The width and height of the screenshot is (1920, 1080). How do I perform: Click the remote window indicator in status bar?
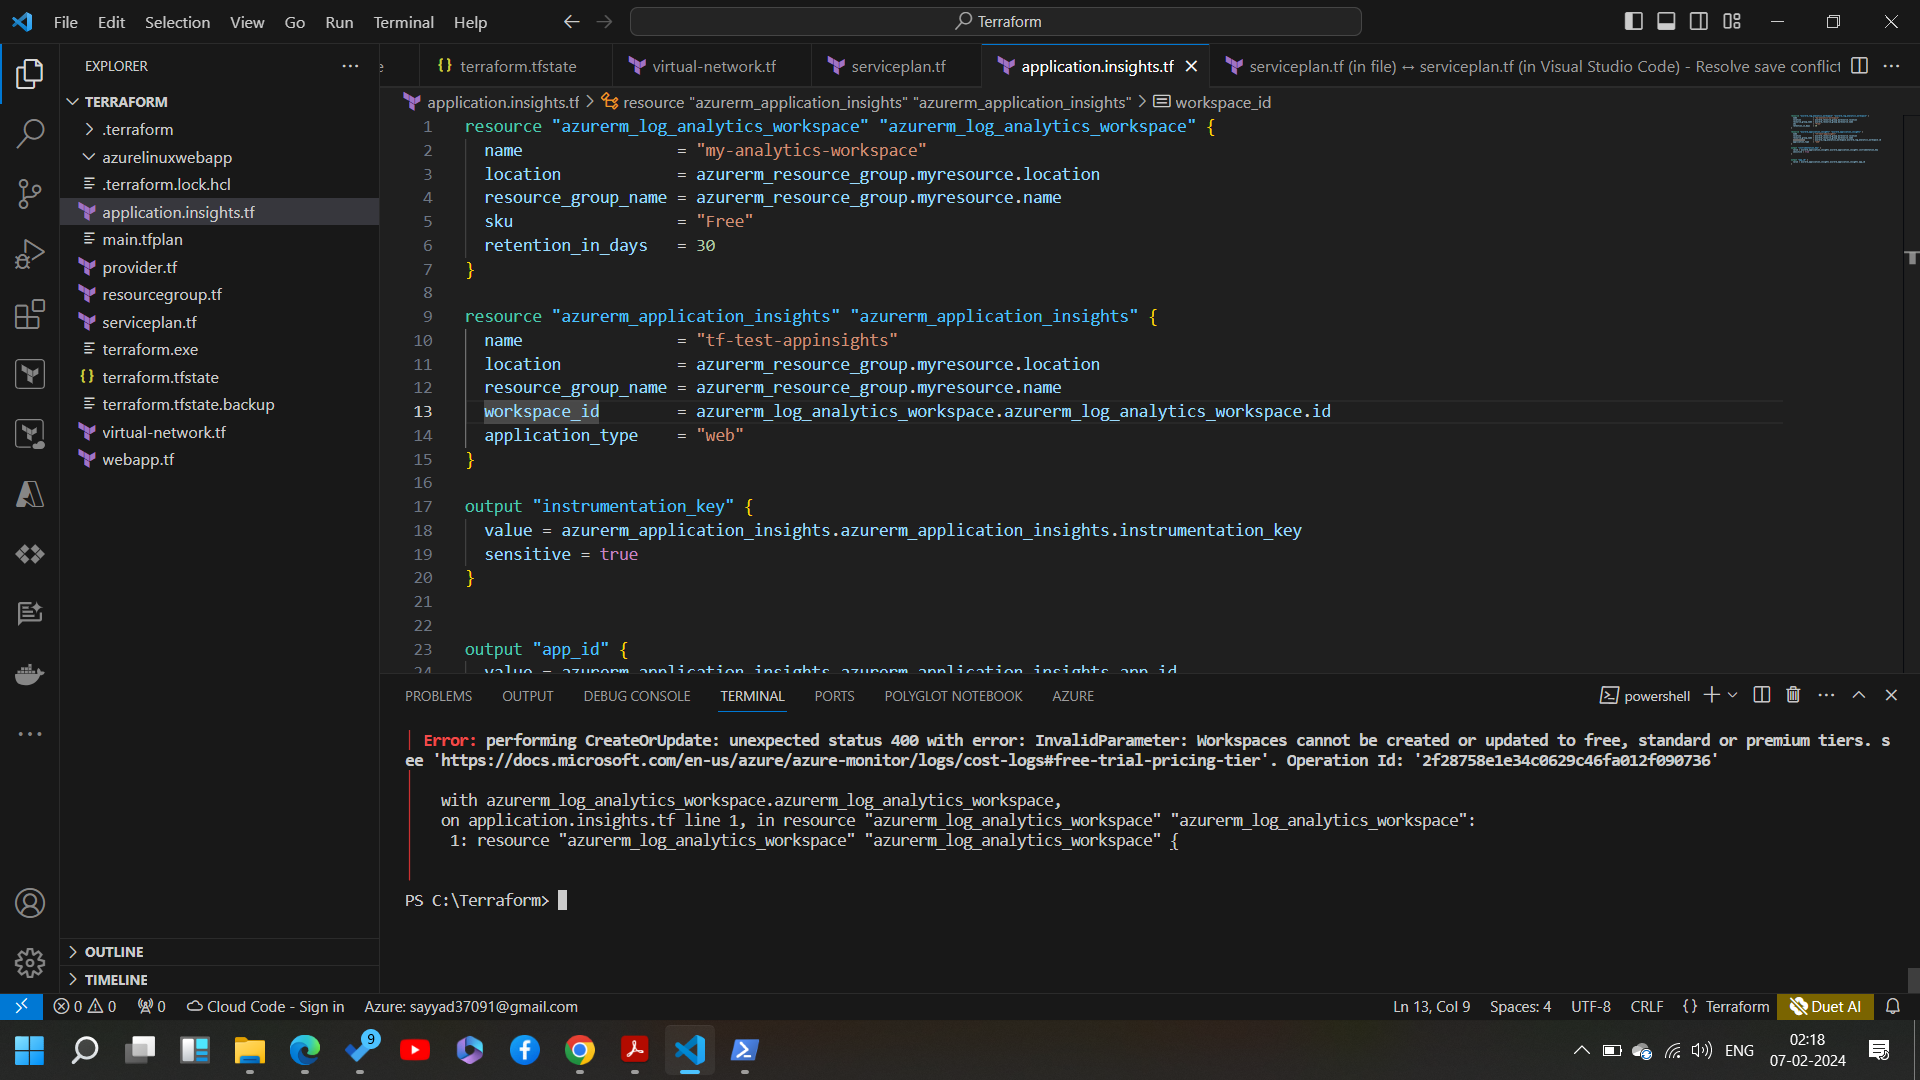pos(21,1006)
